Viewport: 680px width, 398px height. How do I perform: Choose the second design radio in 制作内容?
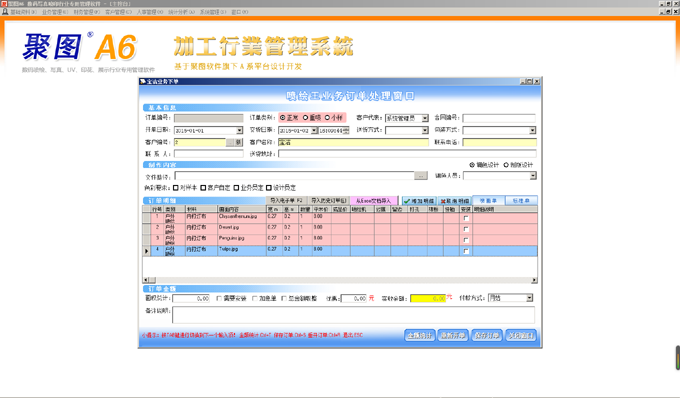pyautogui.click(x=506, y=165)
